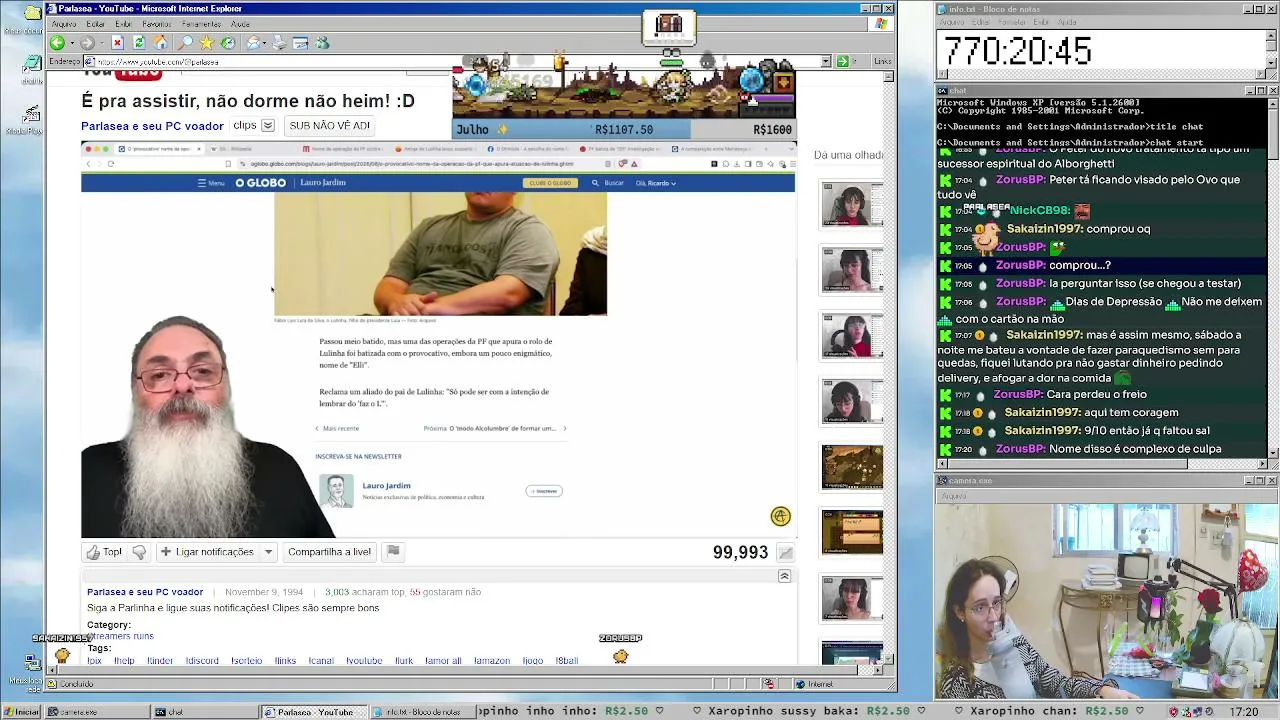Open the Favorites star panel
Screen dimensions: 1280x720
tap(206, 43)
